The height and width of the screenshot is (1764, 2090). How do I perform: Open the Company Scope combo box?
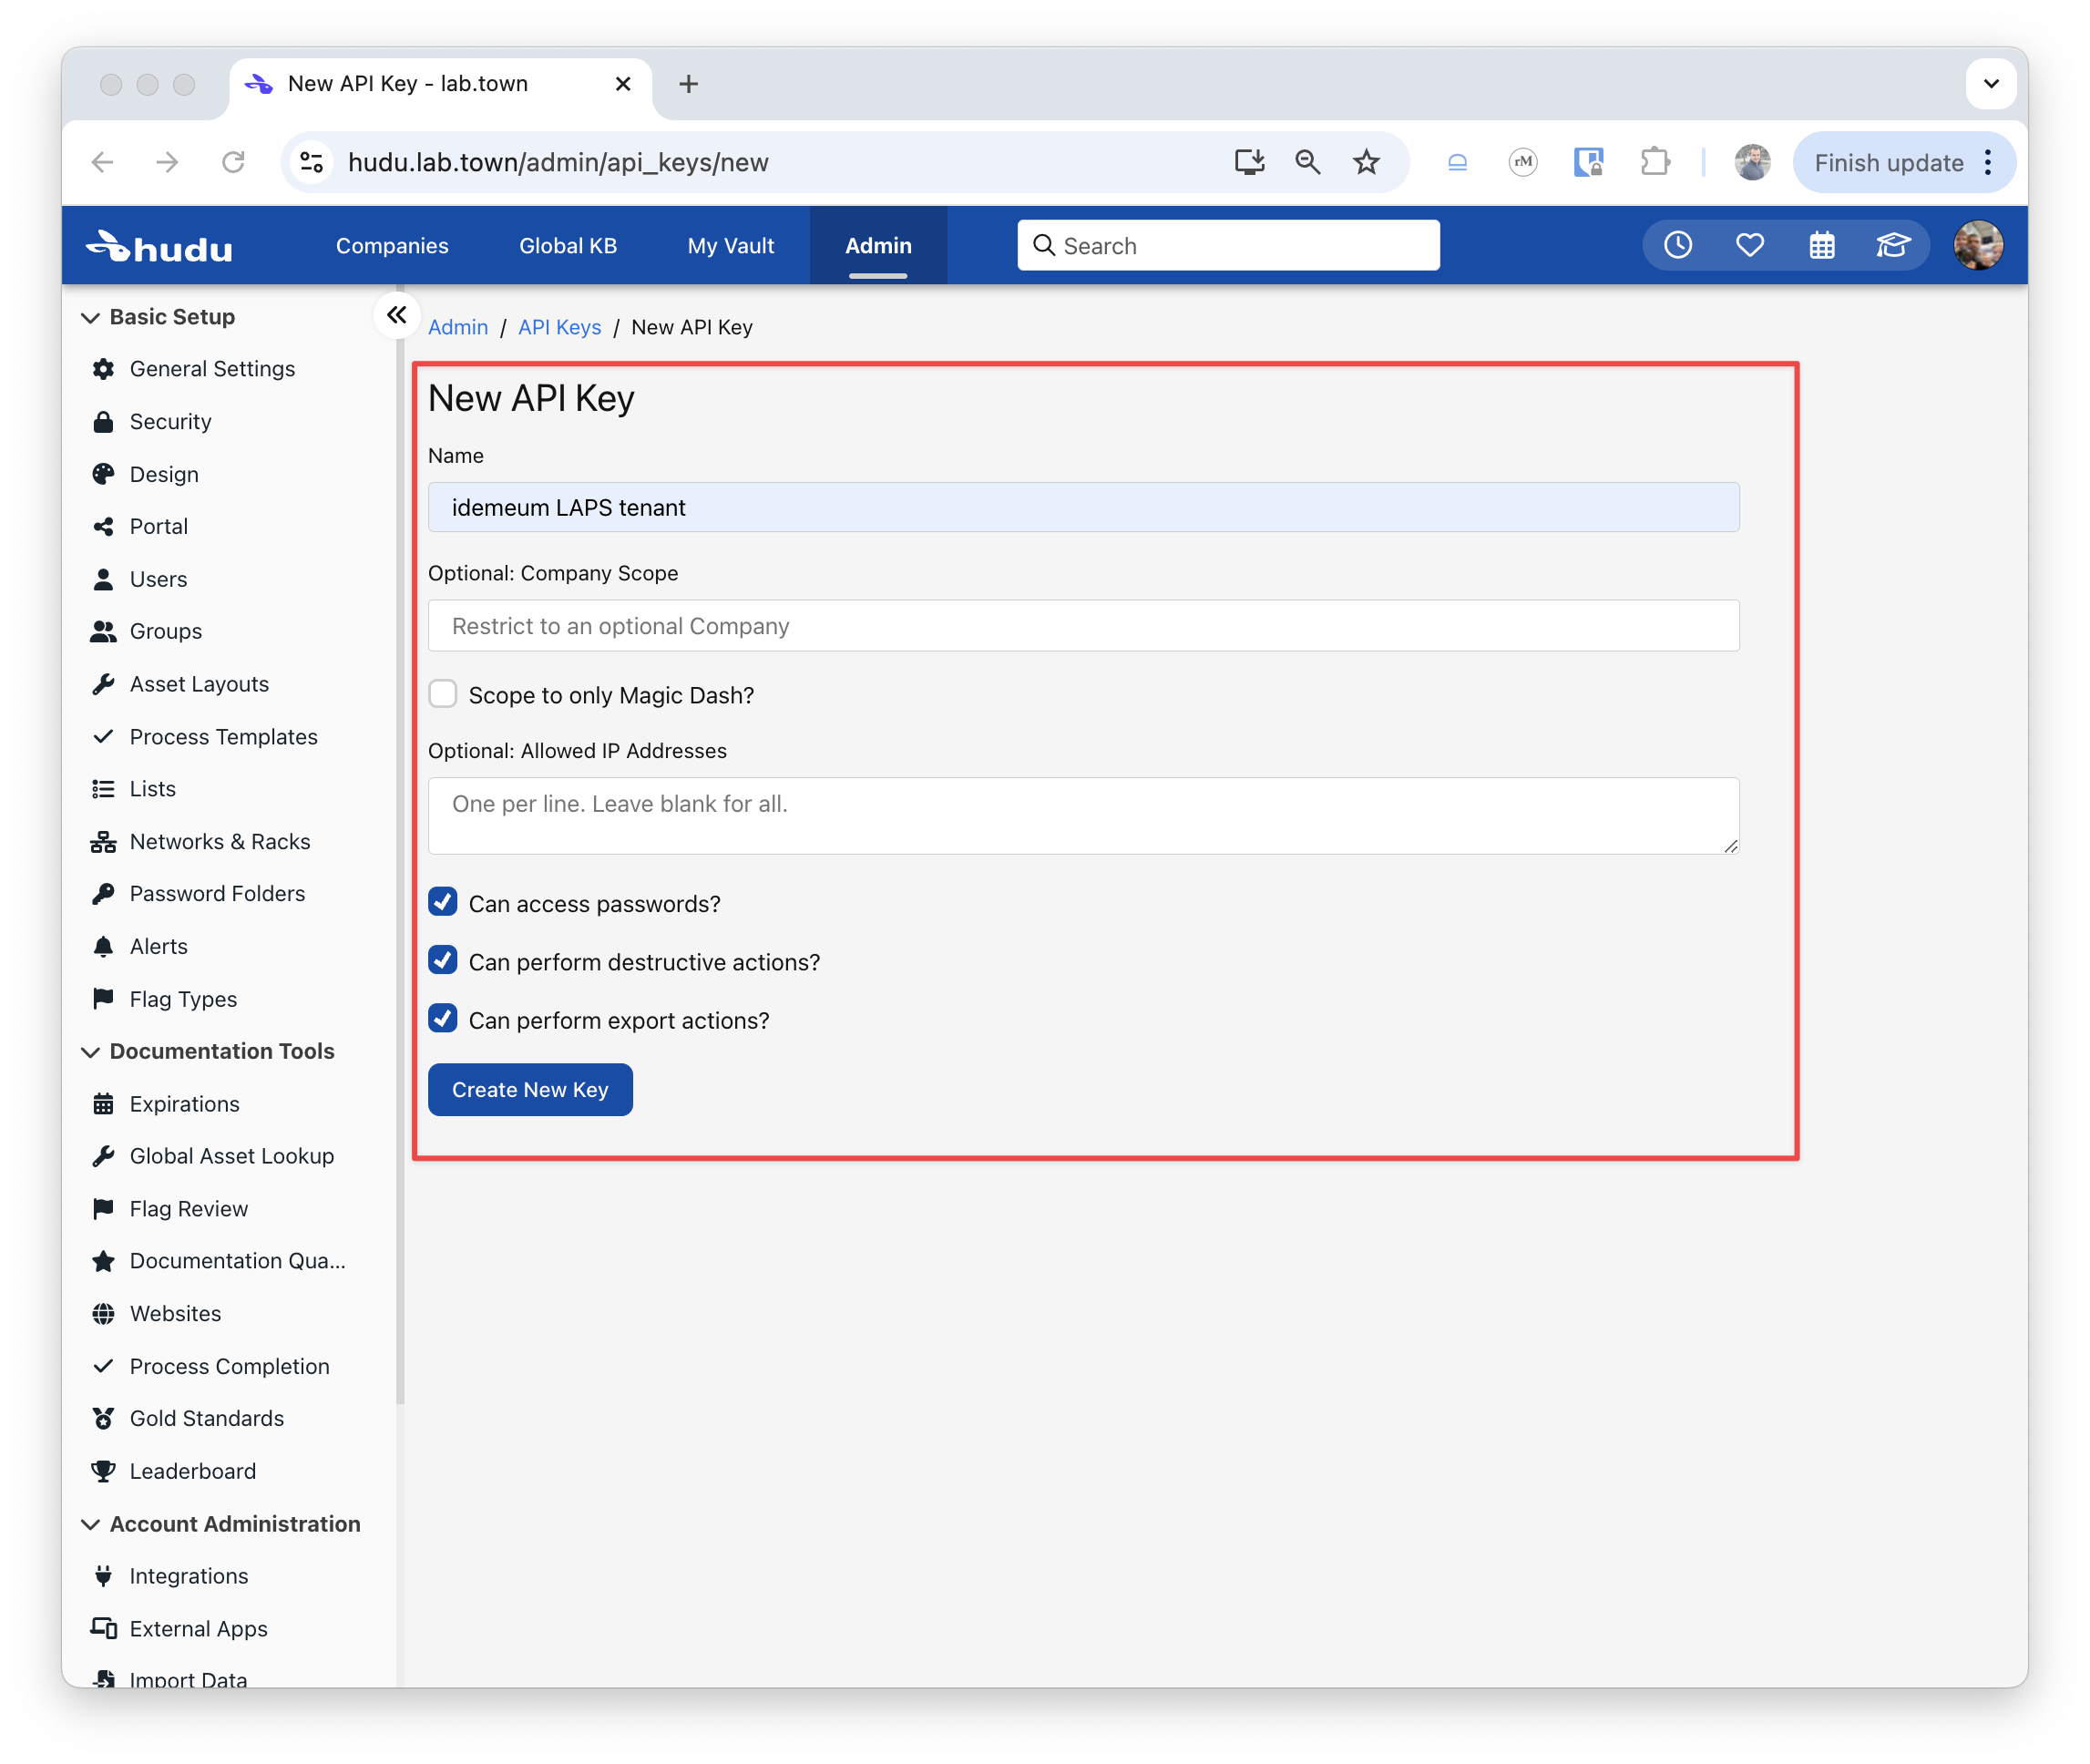(x=1083, y=626)
